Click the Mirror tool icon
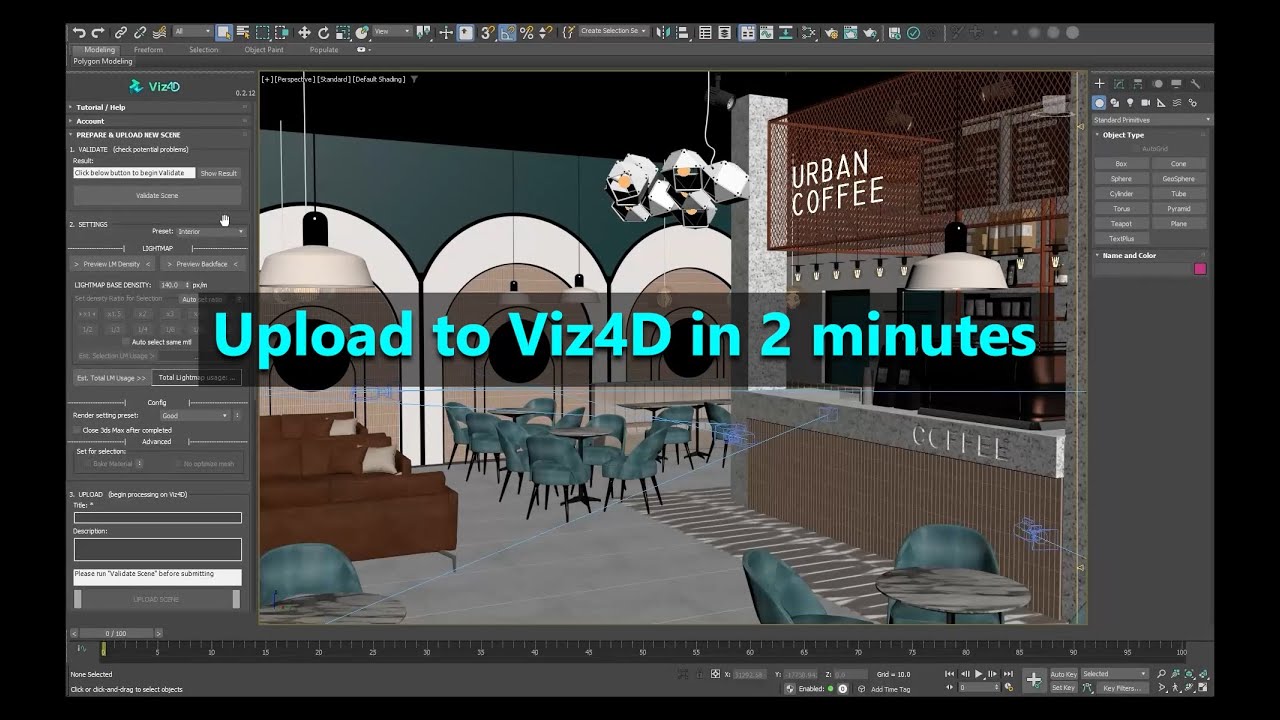 [x=662, y=32]
